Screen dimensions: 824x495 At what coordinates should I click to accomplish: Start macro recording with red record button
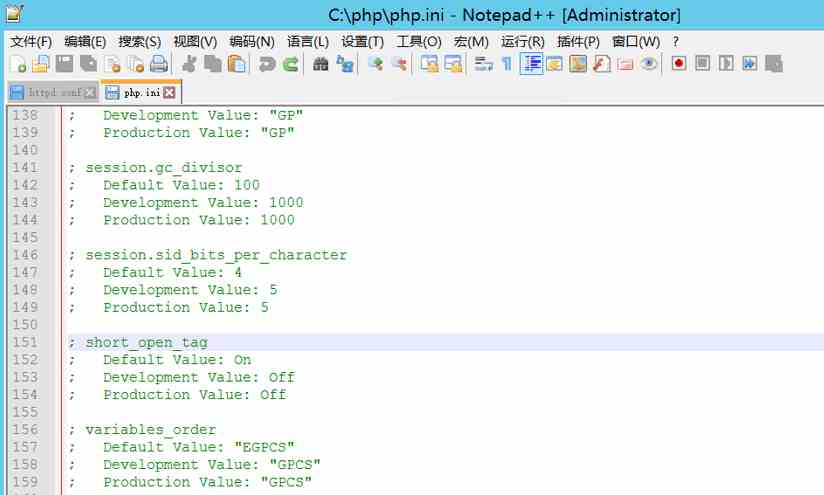679,64
